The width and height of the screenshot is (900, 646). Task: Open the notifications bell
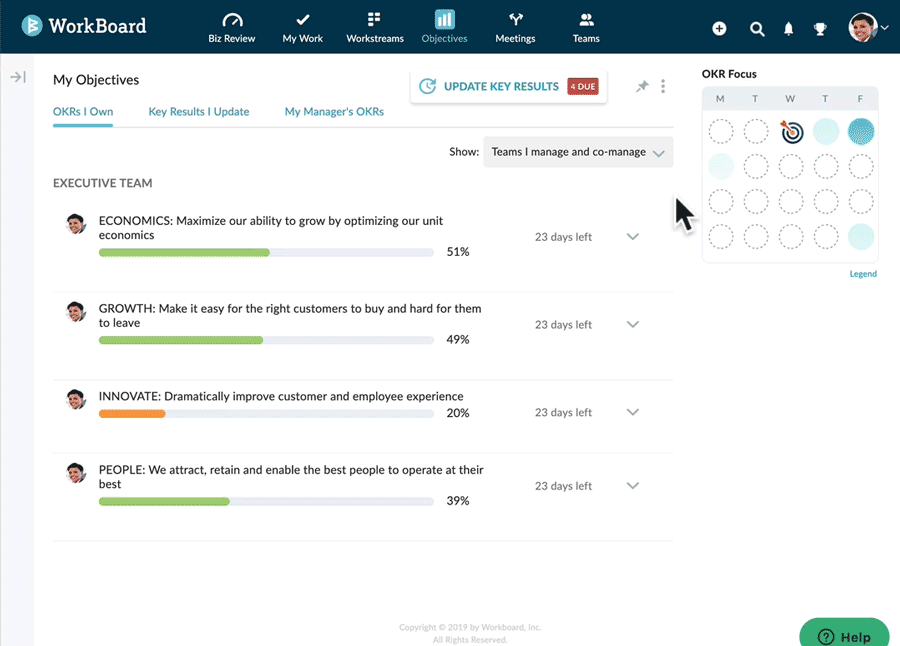coord(789,29)
